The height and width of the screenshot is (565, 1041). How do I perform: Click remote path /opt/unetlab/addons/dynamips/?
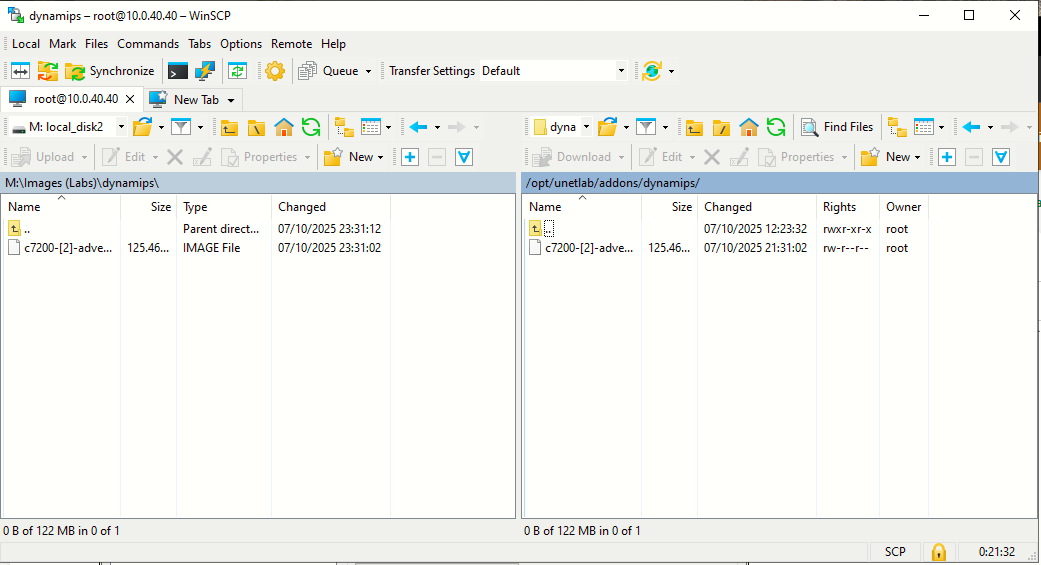pyautogui.click(x=613, y=183)
